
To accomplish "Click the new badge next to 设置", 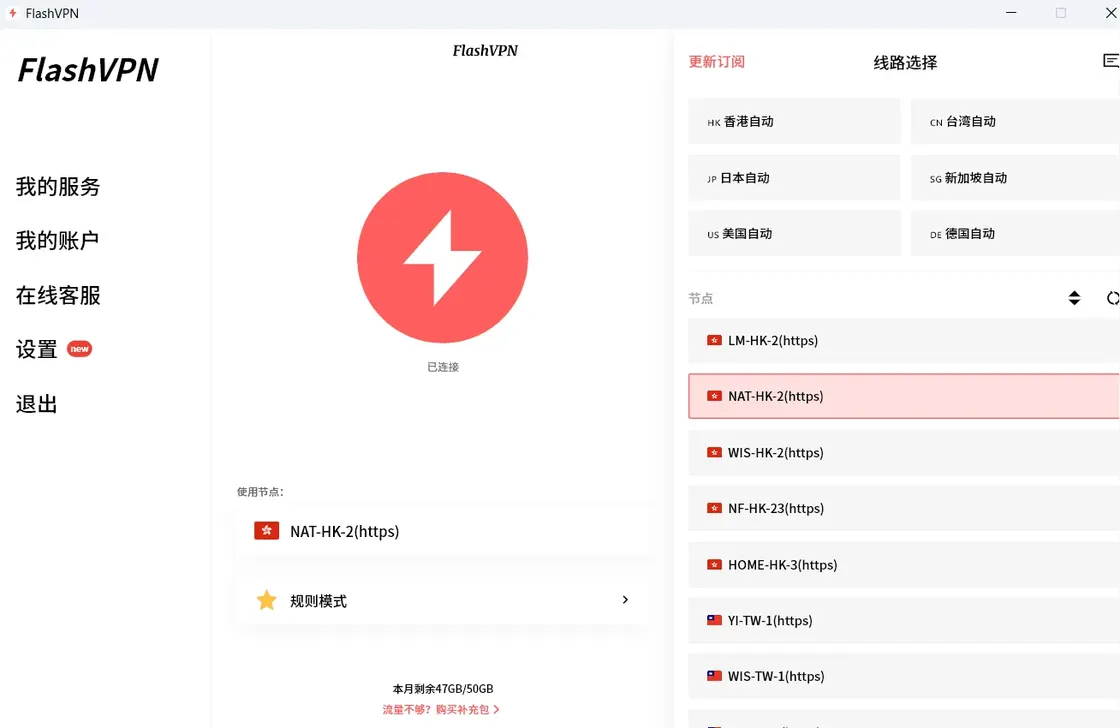I will [x=79, y=349].
